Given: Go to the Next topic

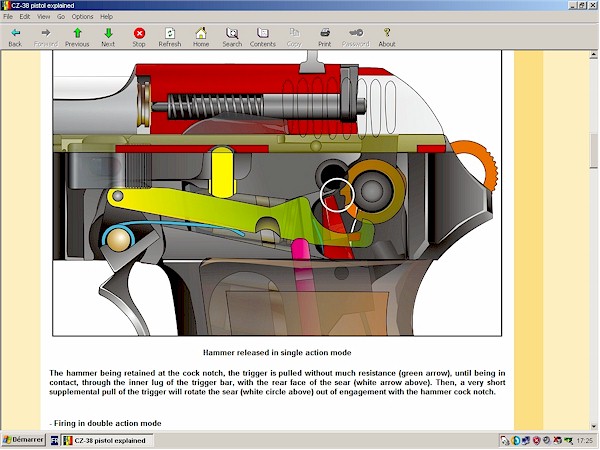Looking at the screenshot, I should click(x=108, y=37).
